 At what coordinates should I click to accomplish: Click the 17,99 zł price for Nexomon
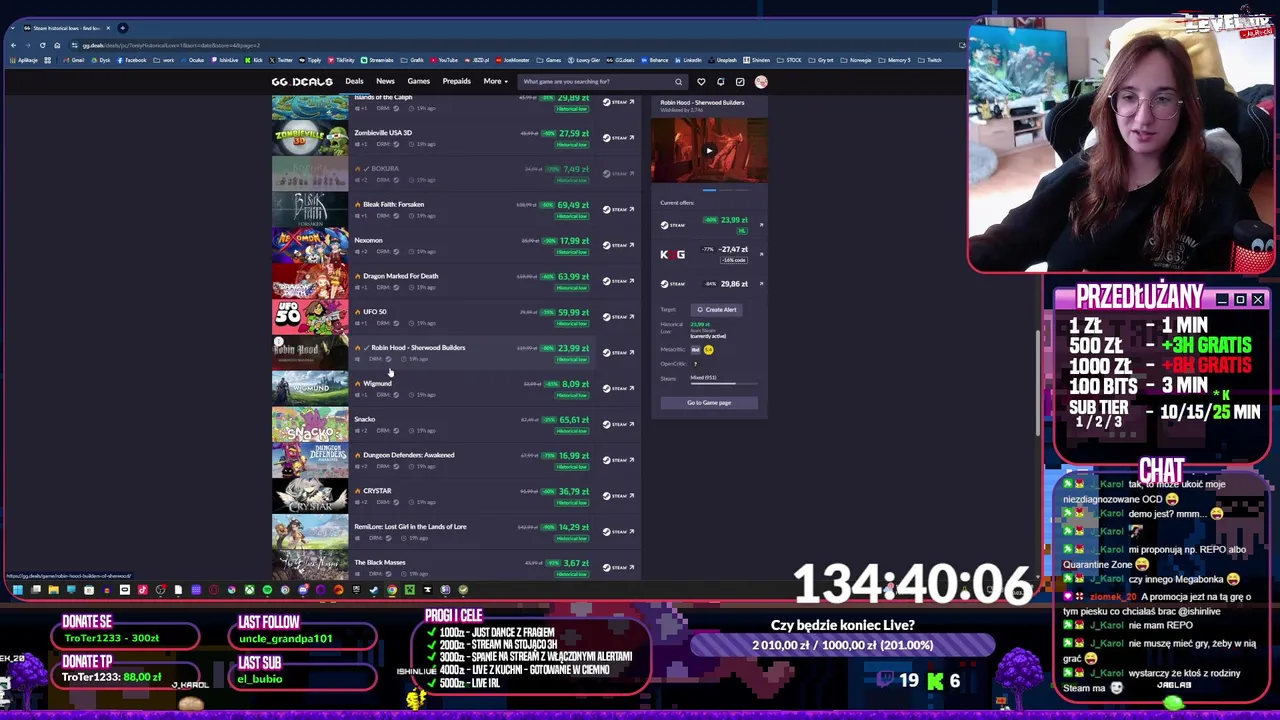(x=574, y=241)
